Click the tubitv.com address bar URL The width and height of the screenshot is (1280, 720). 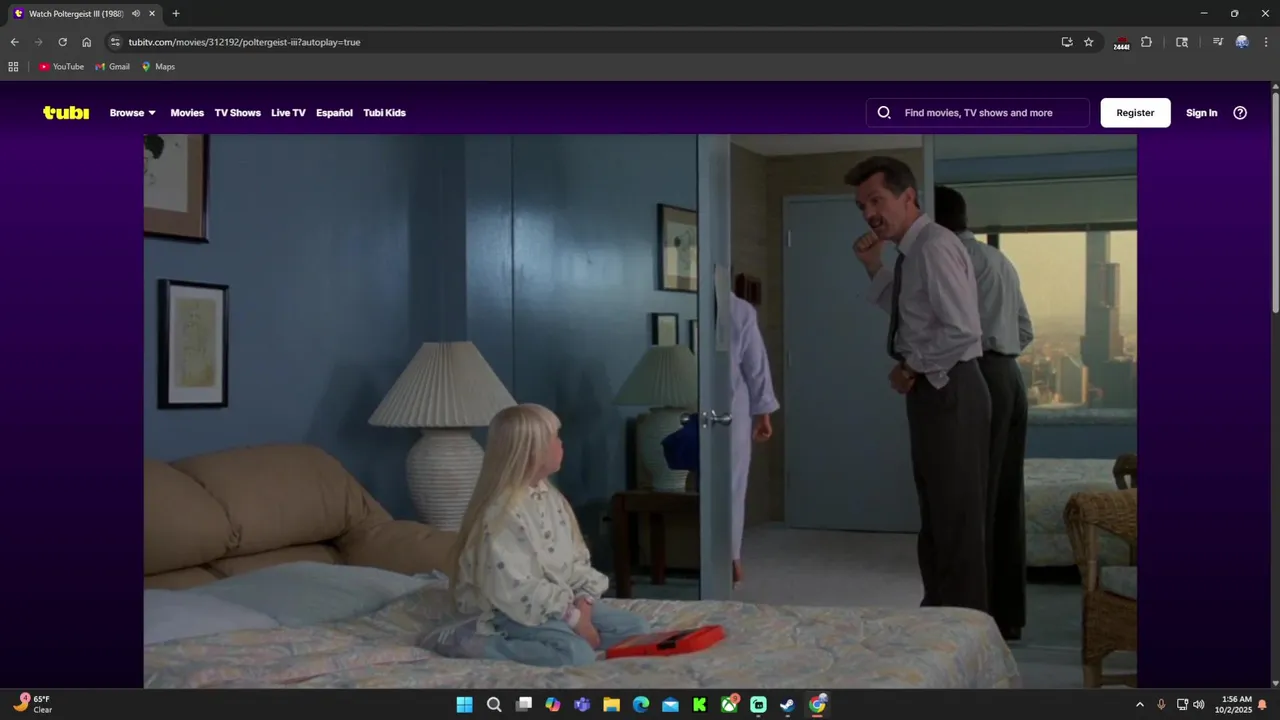coord(244,42)
